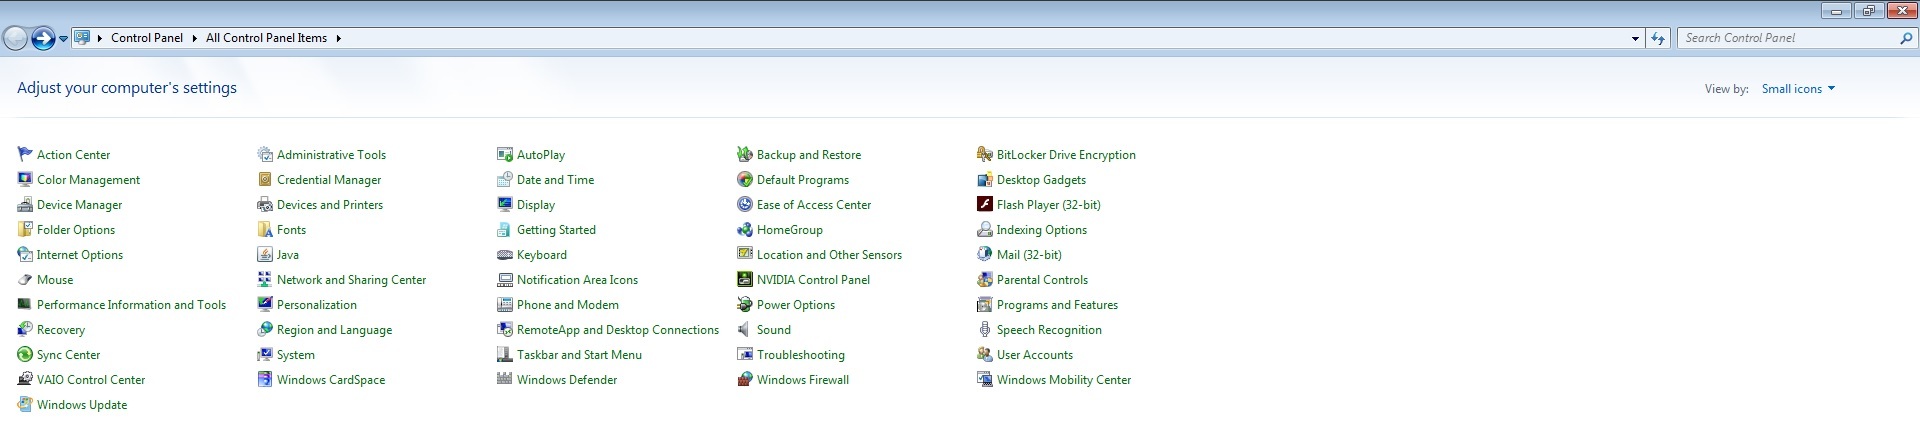Click the Action Center flag icon

25,155
